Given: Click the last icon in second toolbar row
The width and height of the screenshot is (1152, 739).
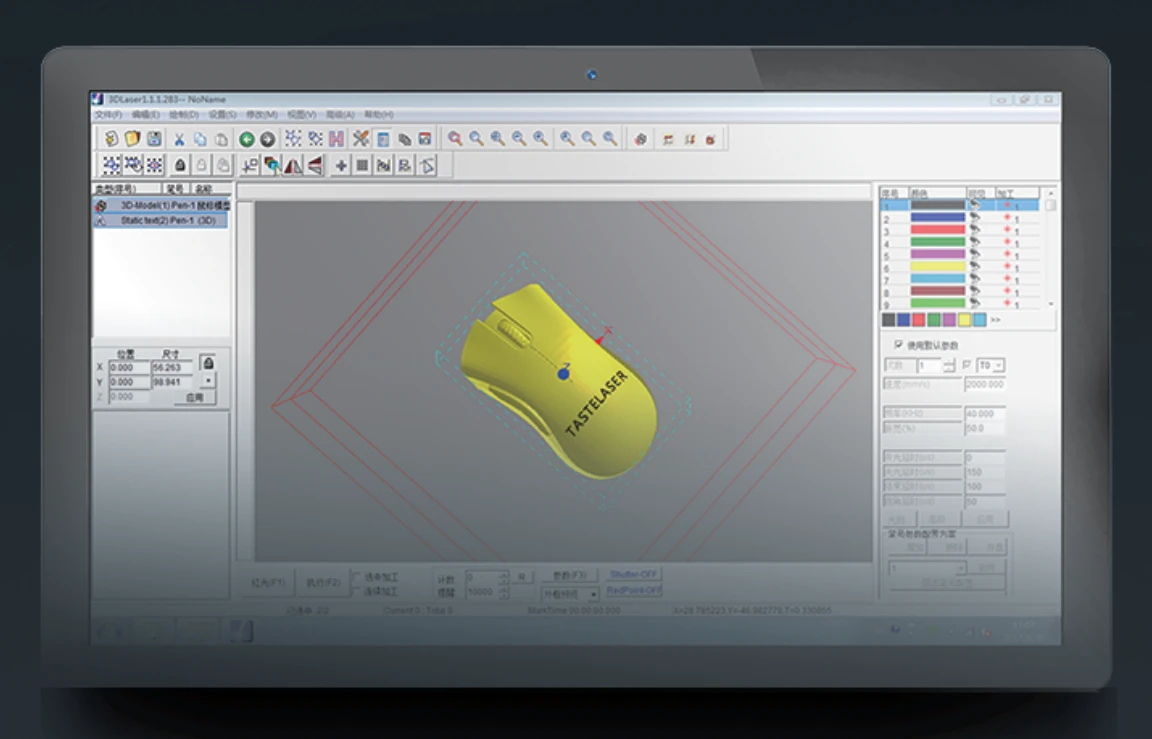Looking at the screenshot, I should coord(427,166).
